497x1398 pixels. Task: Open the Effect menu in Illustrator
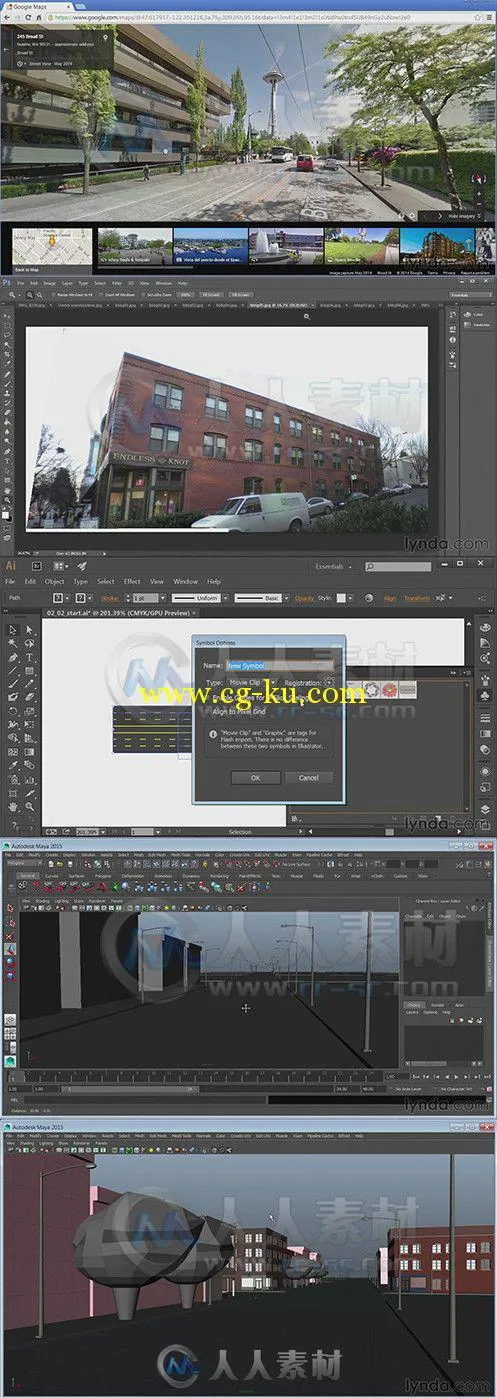tap(131, 581)
